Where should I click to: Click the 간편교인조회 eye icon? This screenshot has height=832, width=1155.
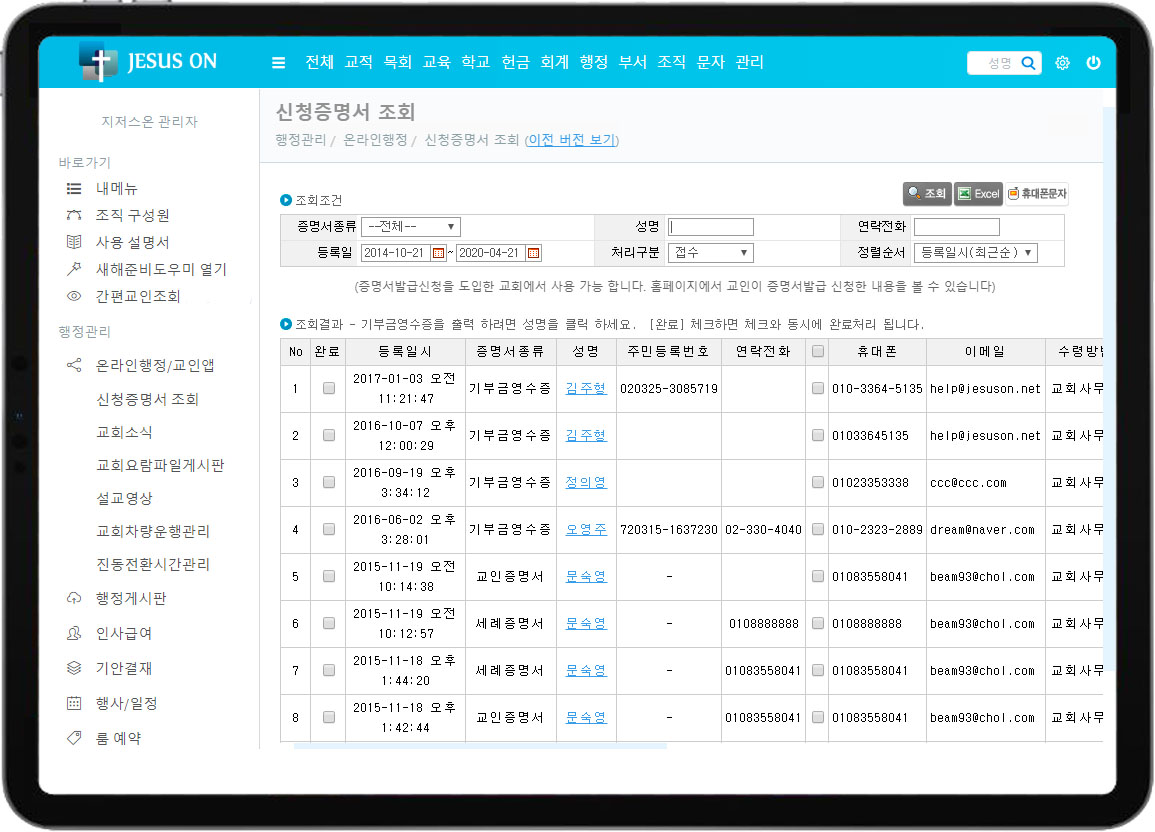pyautogui.click(x=73, y=296)
